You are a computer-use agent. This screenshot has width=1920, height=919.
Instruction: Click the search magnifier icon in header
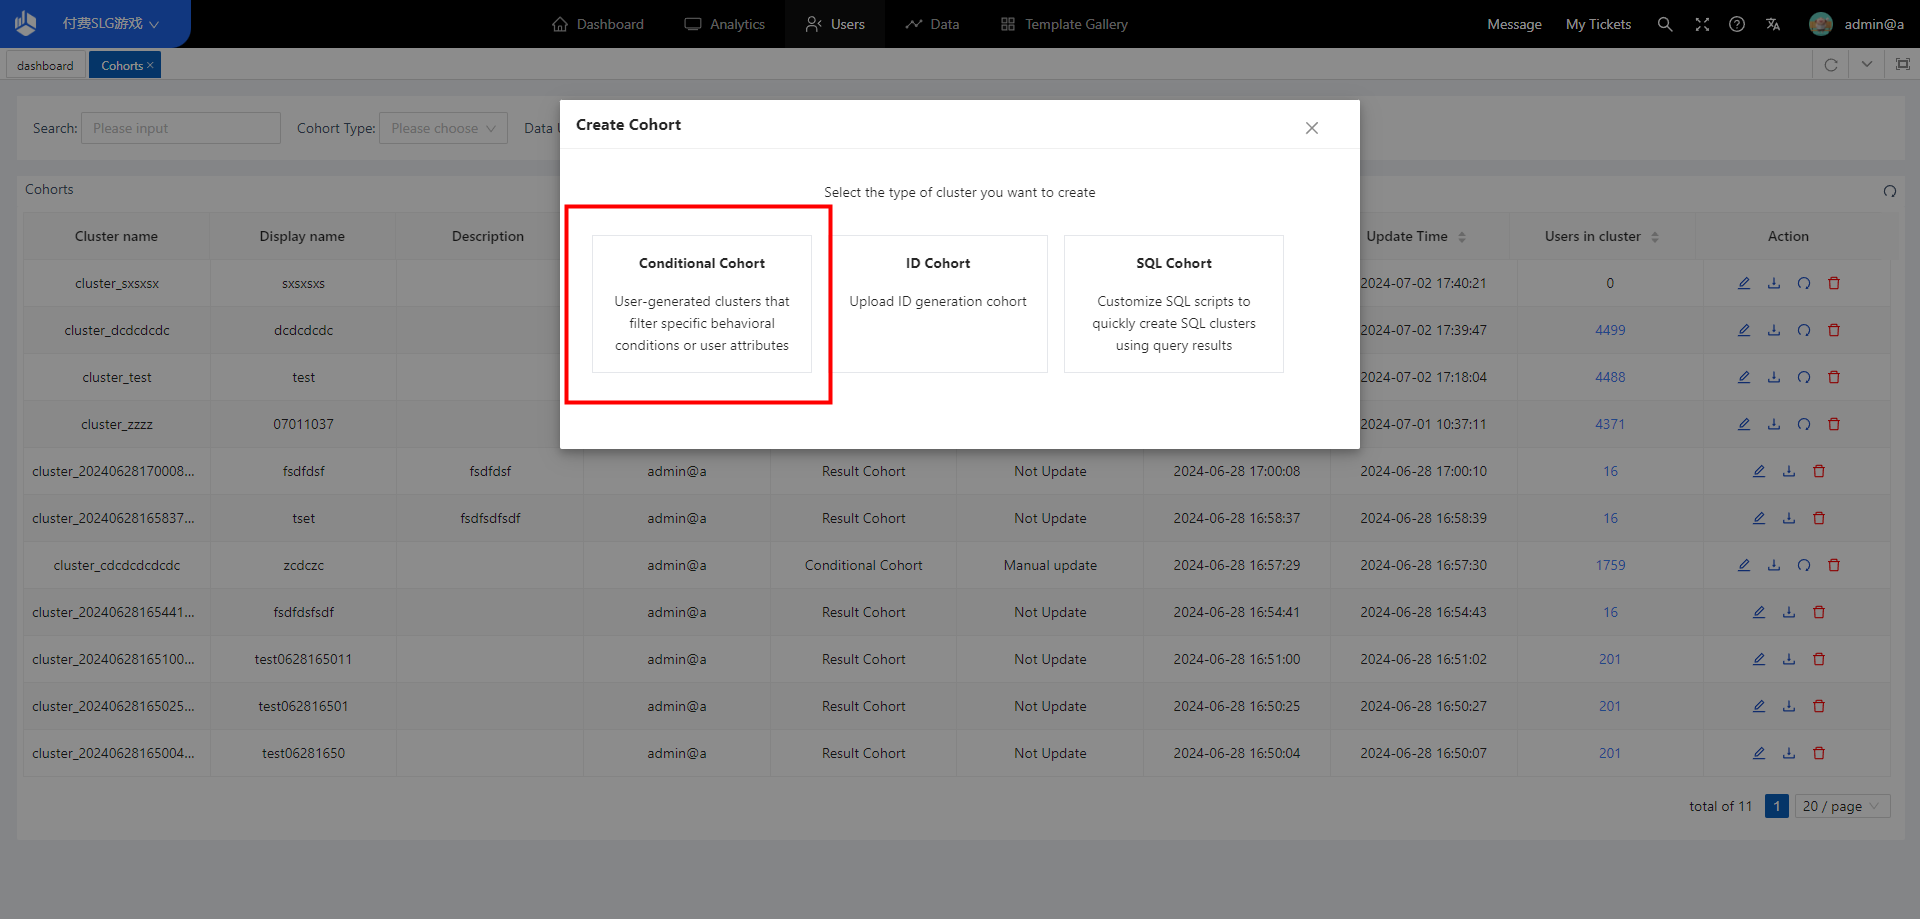(x=1664, y=24)
